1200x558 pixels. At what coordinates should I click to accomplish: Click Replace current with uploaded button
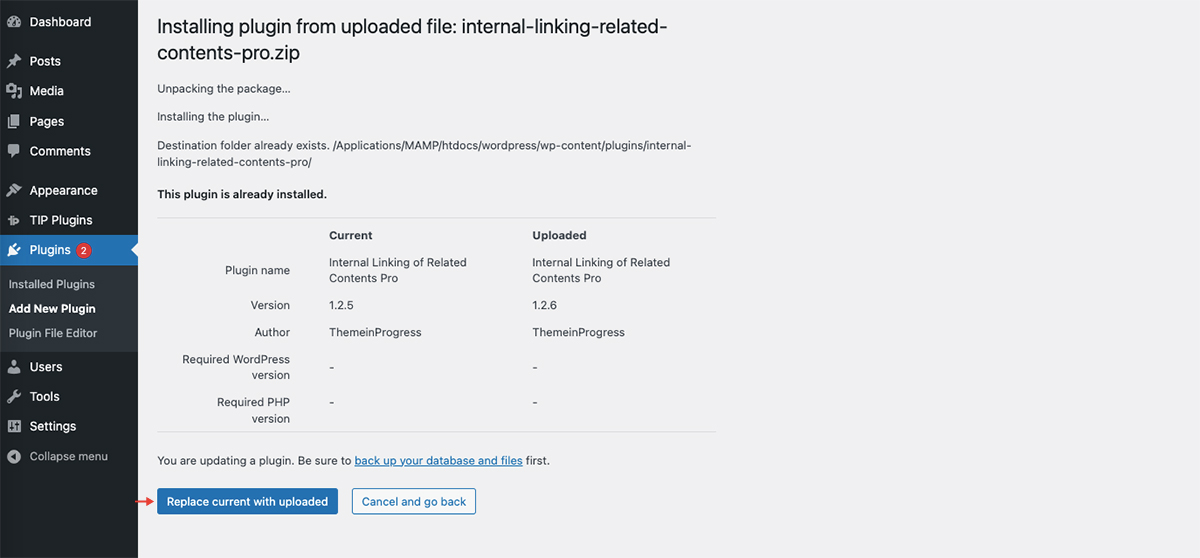point(247,501)
